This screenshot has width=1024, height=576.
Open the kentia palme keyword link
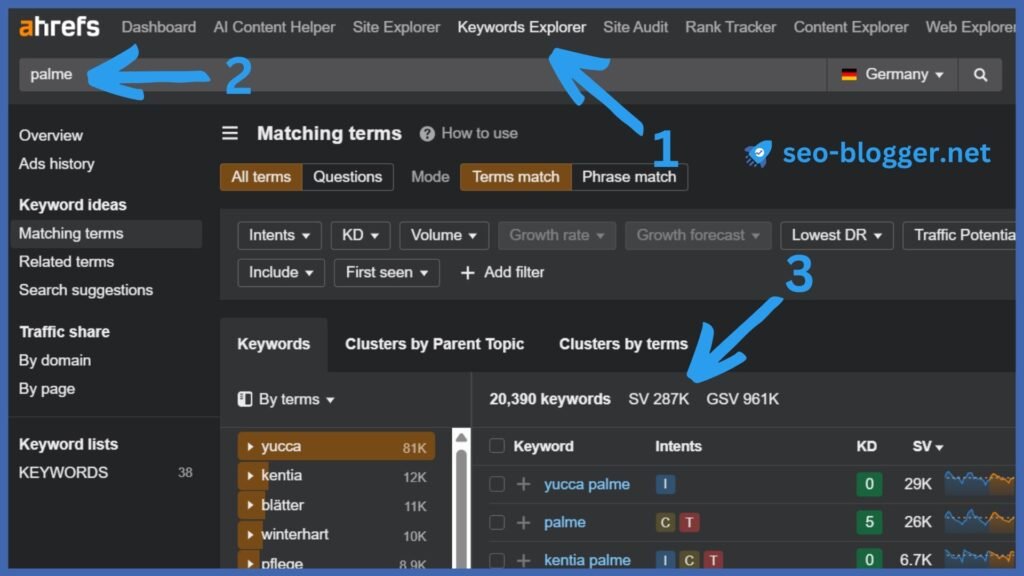click(x=587, y=560)
